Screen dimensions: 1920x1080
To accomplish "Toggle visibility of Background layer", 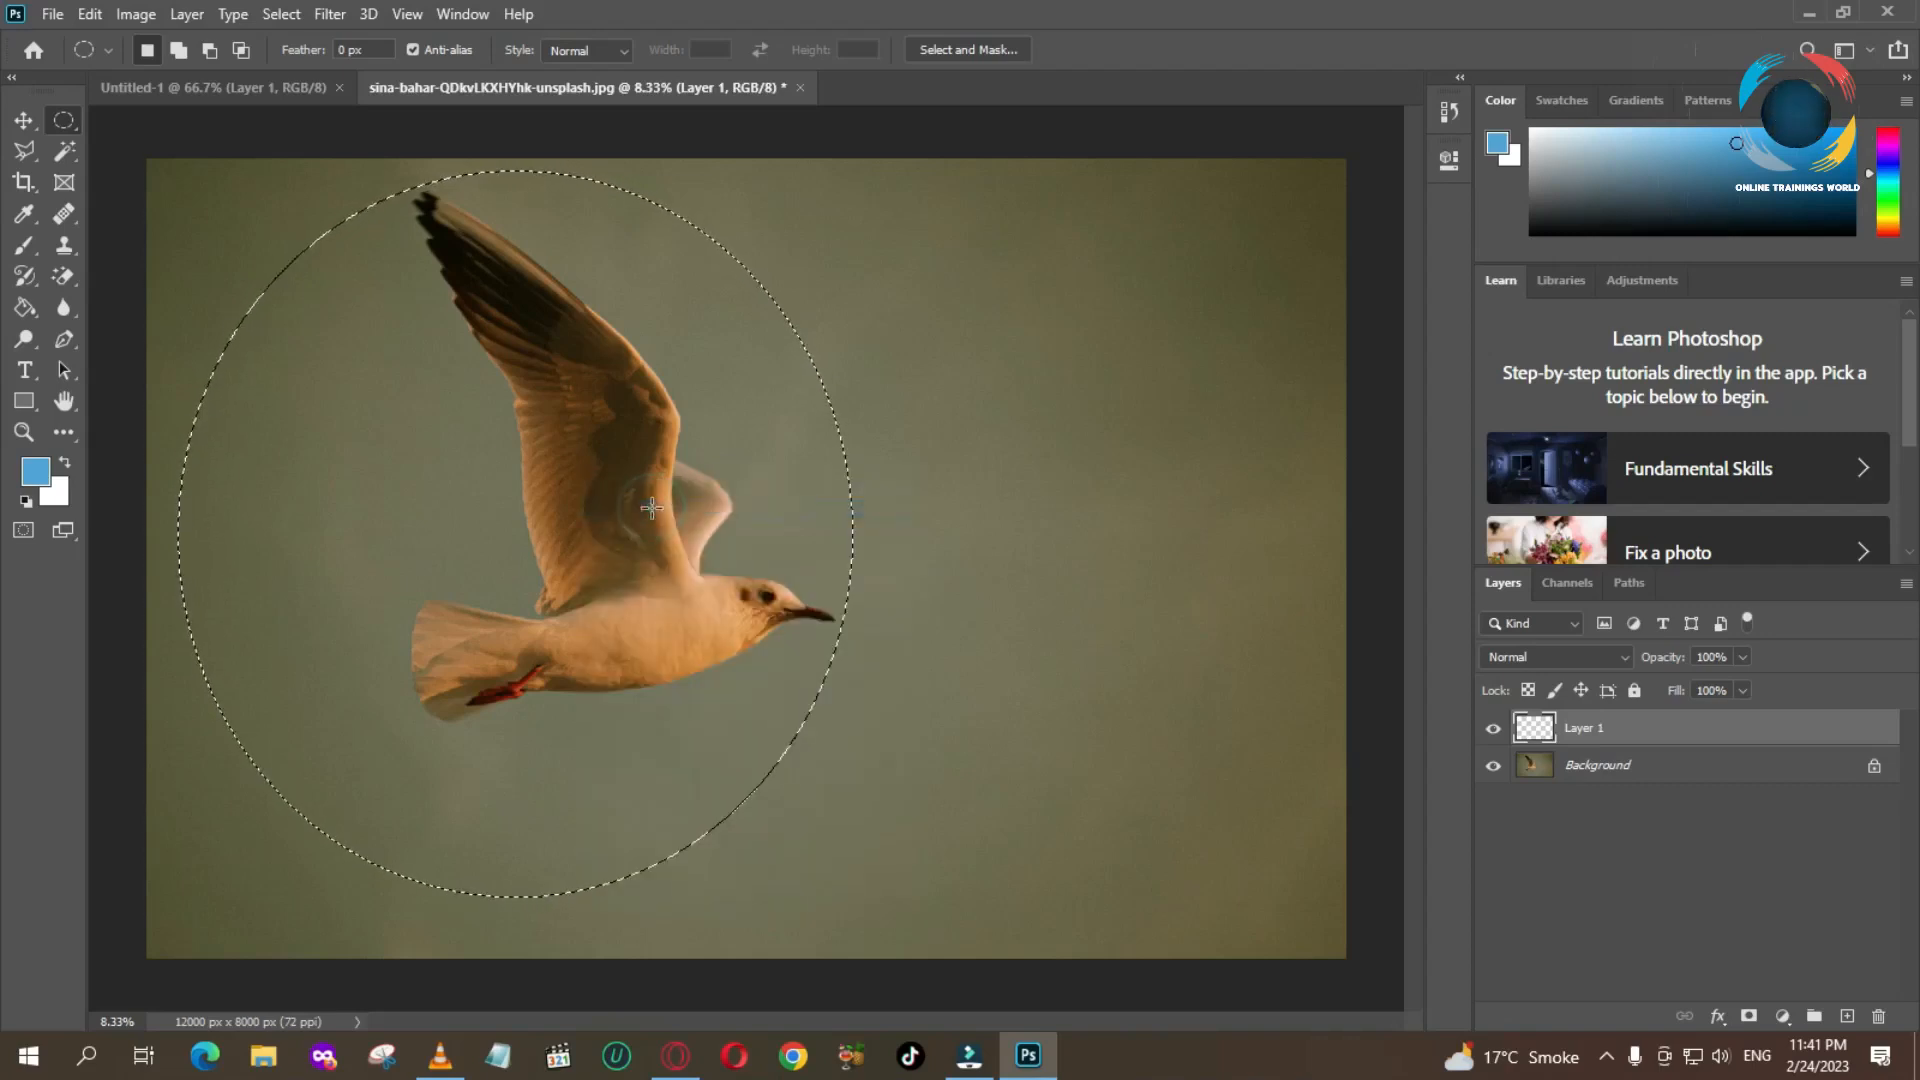I will point(1494,765).
